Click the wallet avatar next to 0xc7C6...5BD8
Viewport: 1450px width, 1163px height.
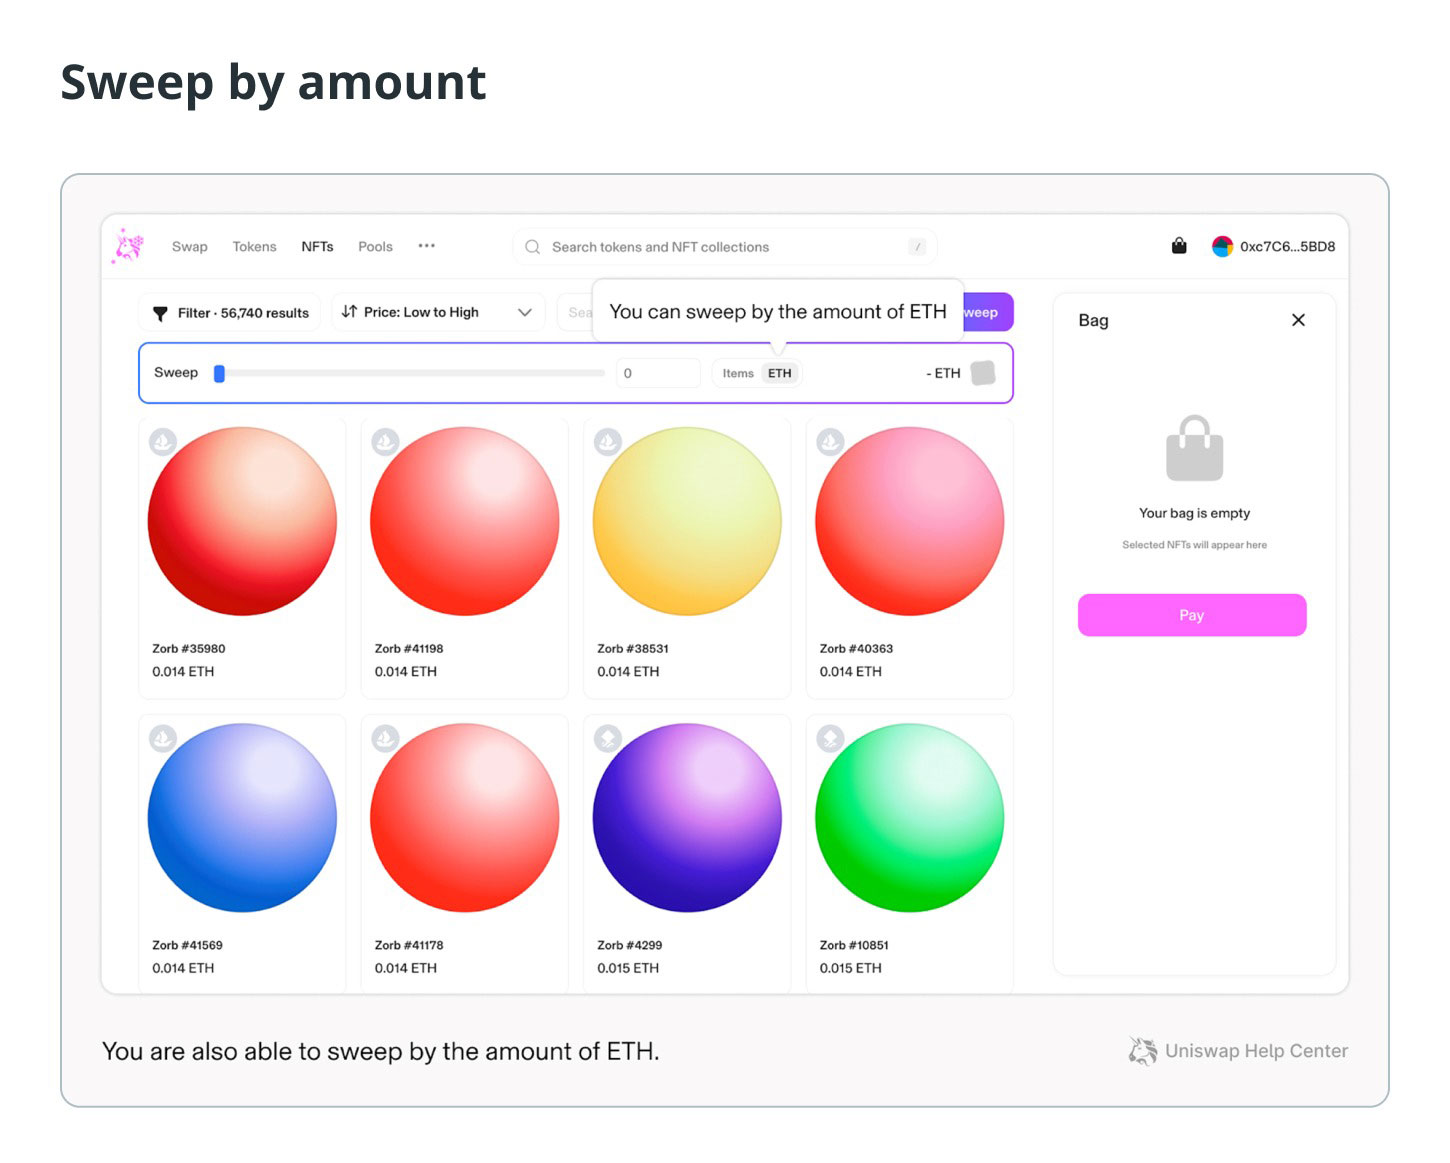point(1222,247)
